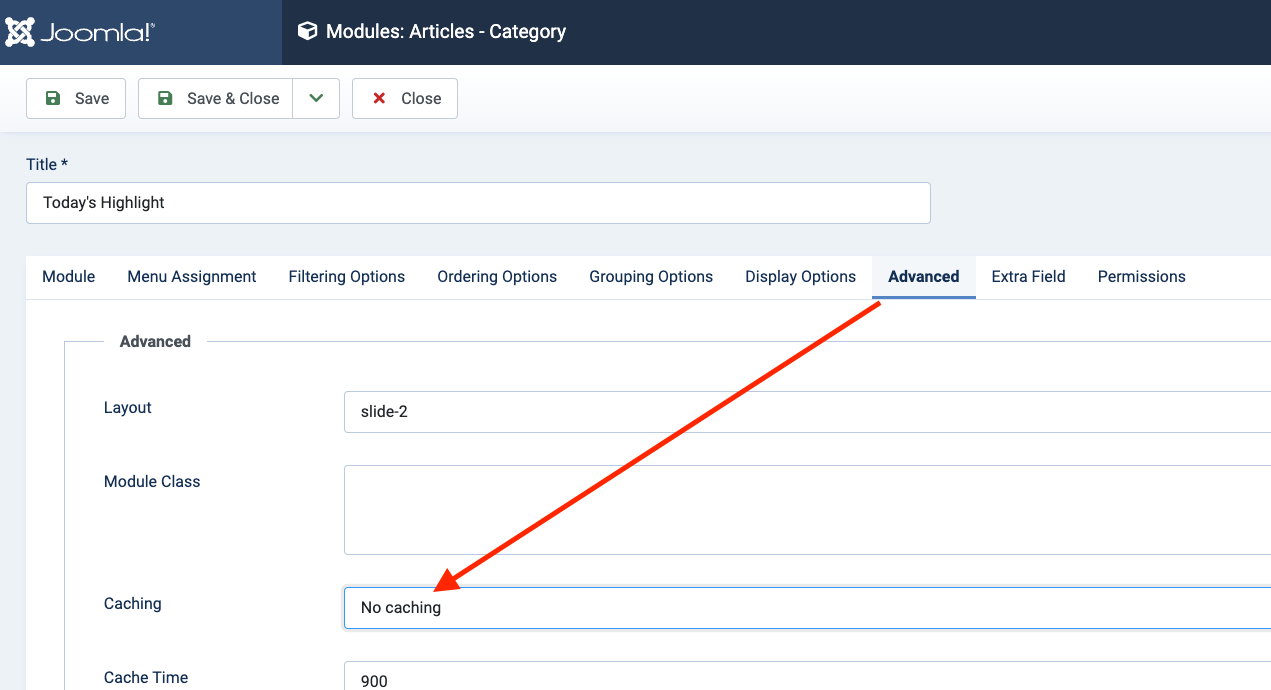1271x690 pixels.
Task: Open the Menu Assignment tab
Action: (192, 277)
